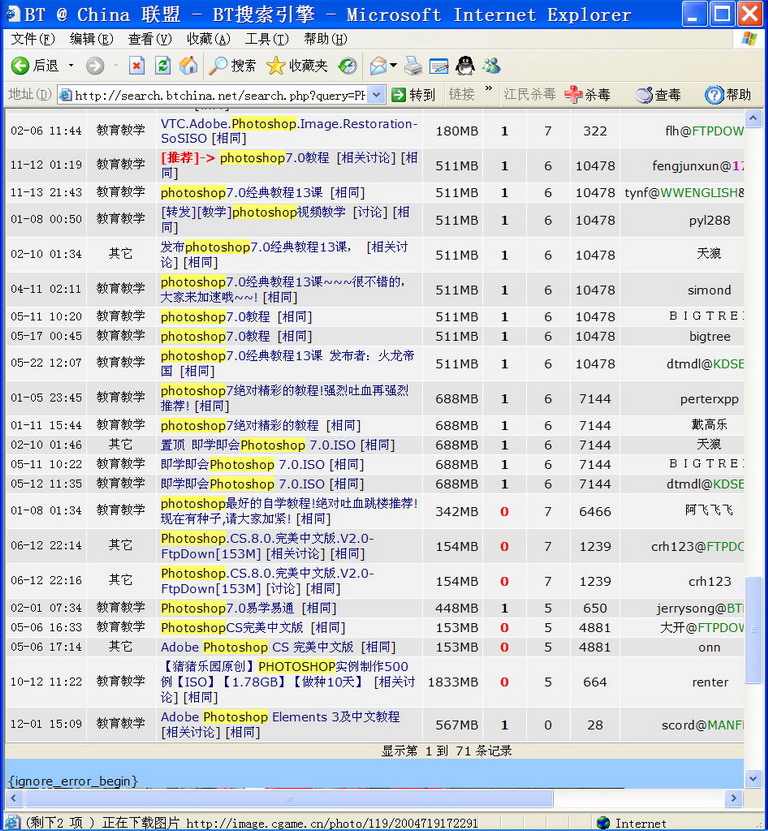Image resolution: width=768 pixels, height=831 pixels.
Task: Select the 1833MB size cell
Action: 453,682
